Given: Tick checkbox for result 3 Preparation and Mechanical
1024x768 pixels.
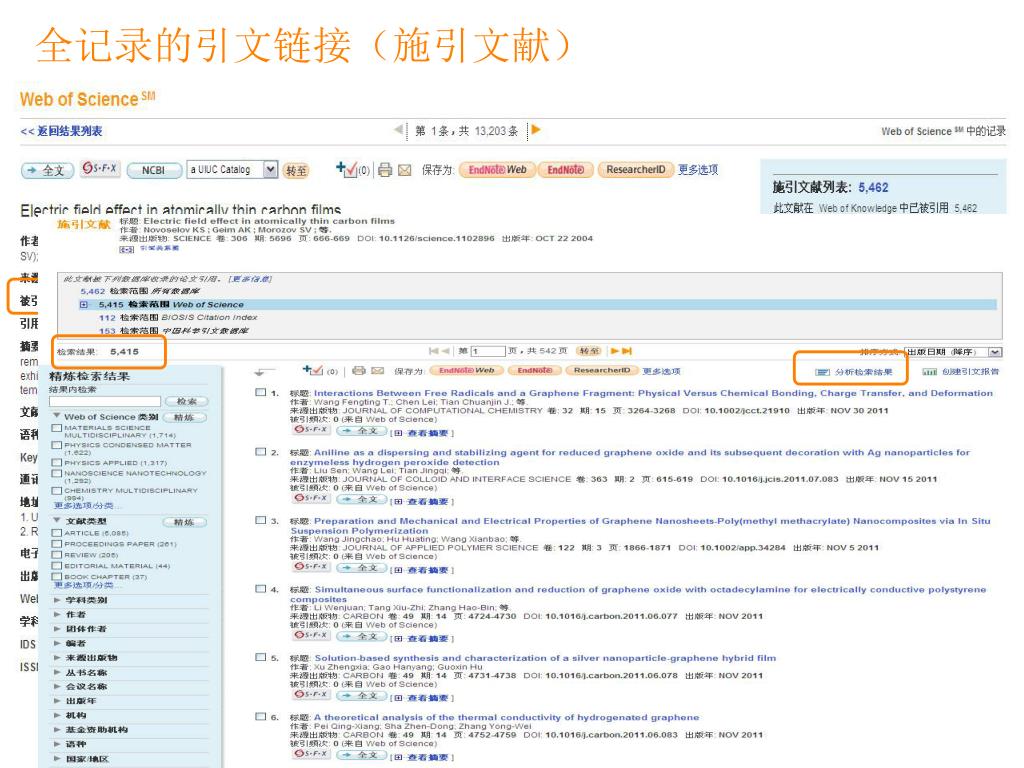Looking at the screenshot, I should click(x=261, y=520).
